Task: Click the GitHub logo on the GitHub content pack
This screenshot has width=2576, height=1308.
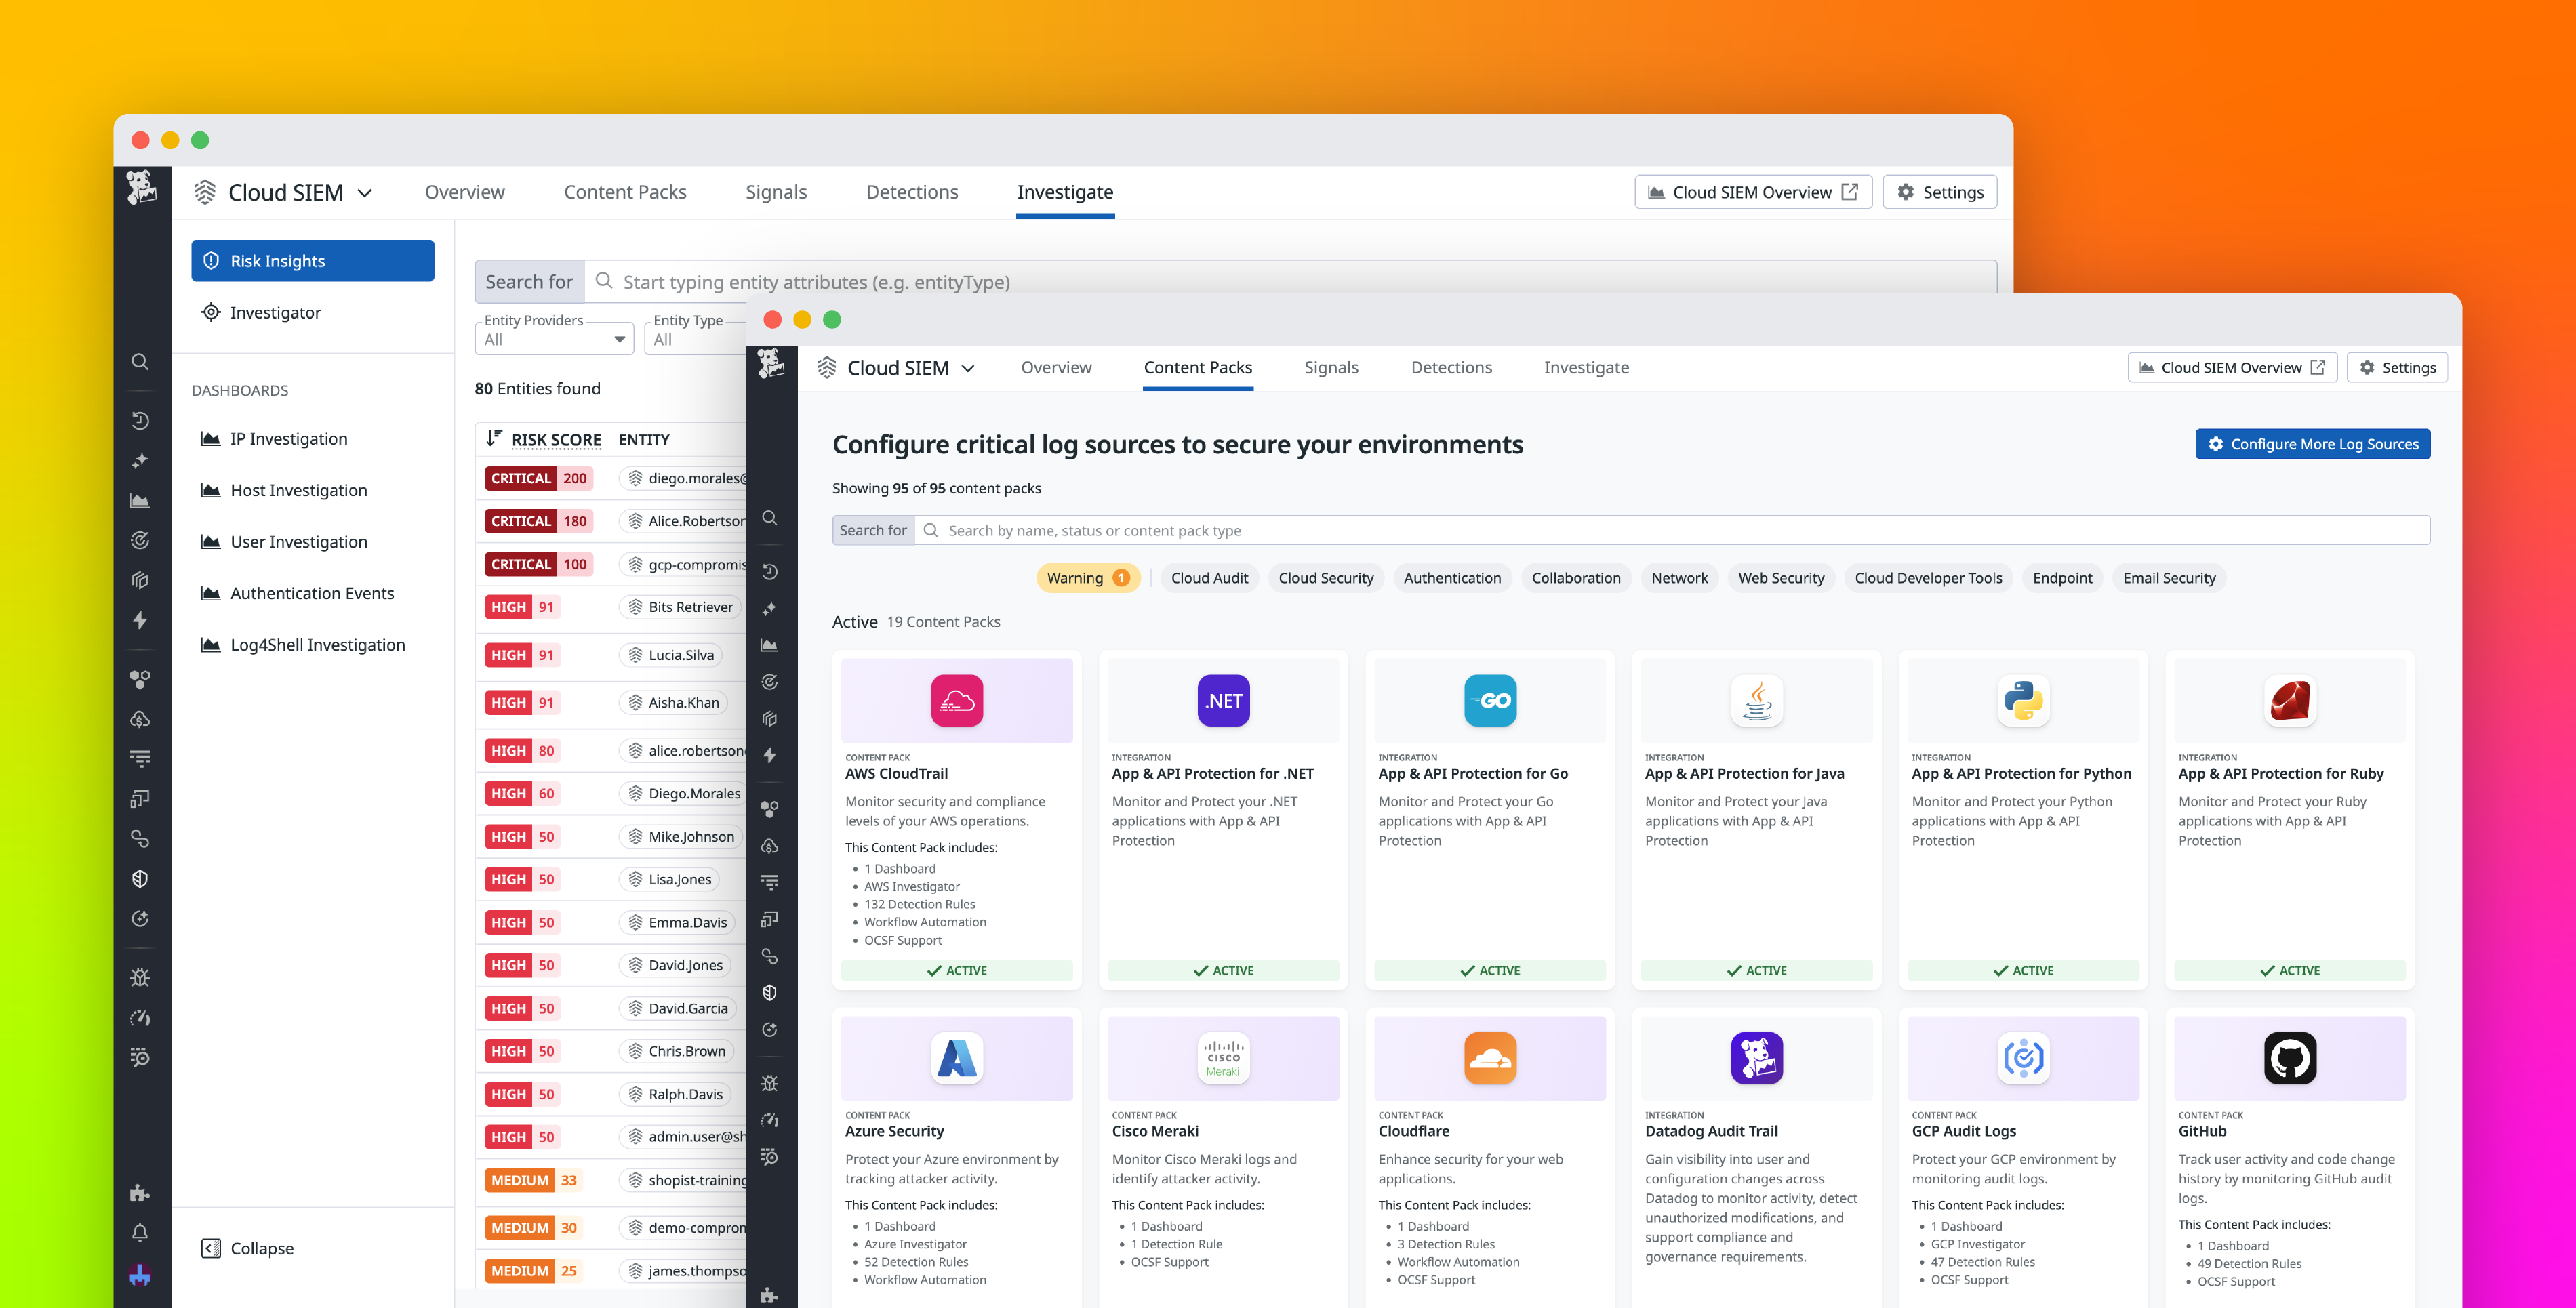Action: tap(2289, 1058)
